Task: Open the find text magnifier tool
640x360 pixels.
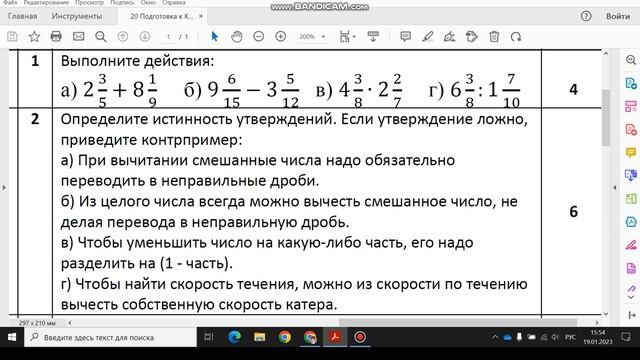Action: (x=101, y=37)
